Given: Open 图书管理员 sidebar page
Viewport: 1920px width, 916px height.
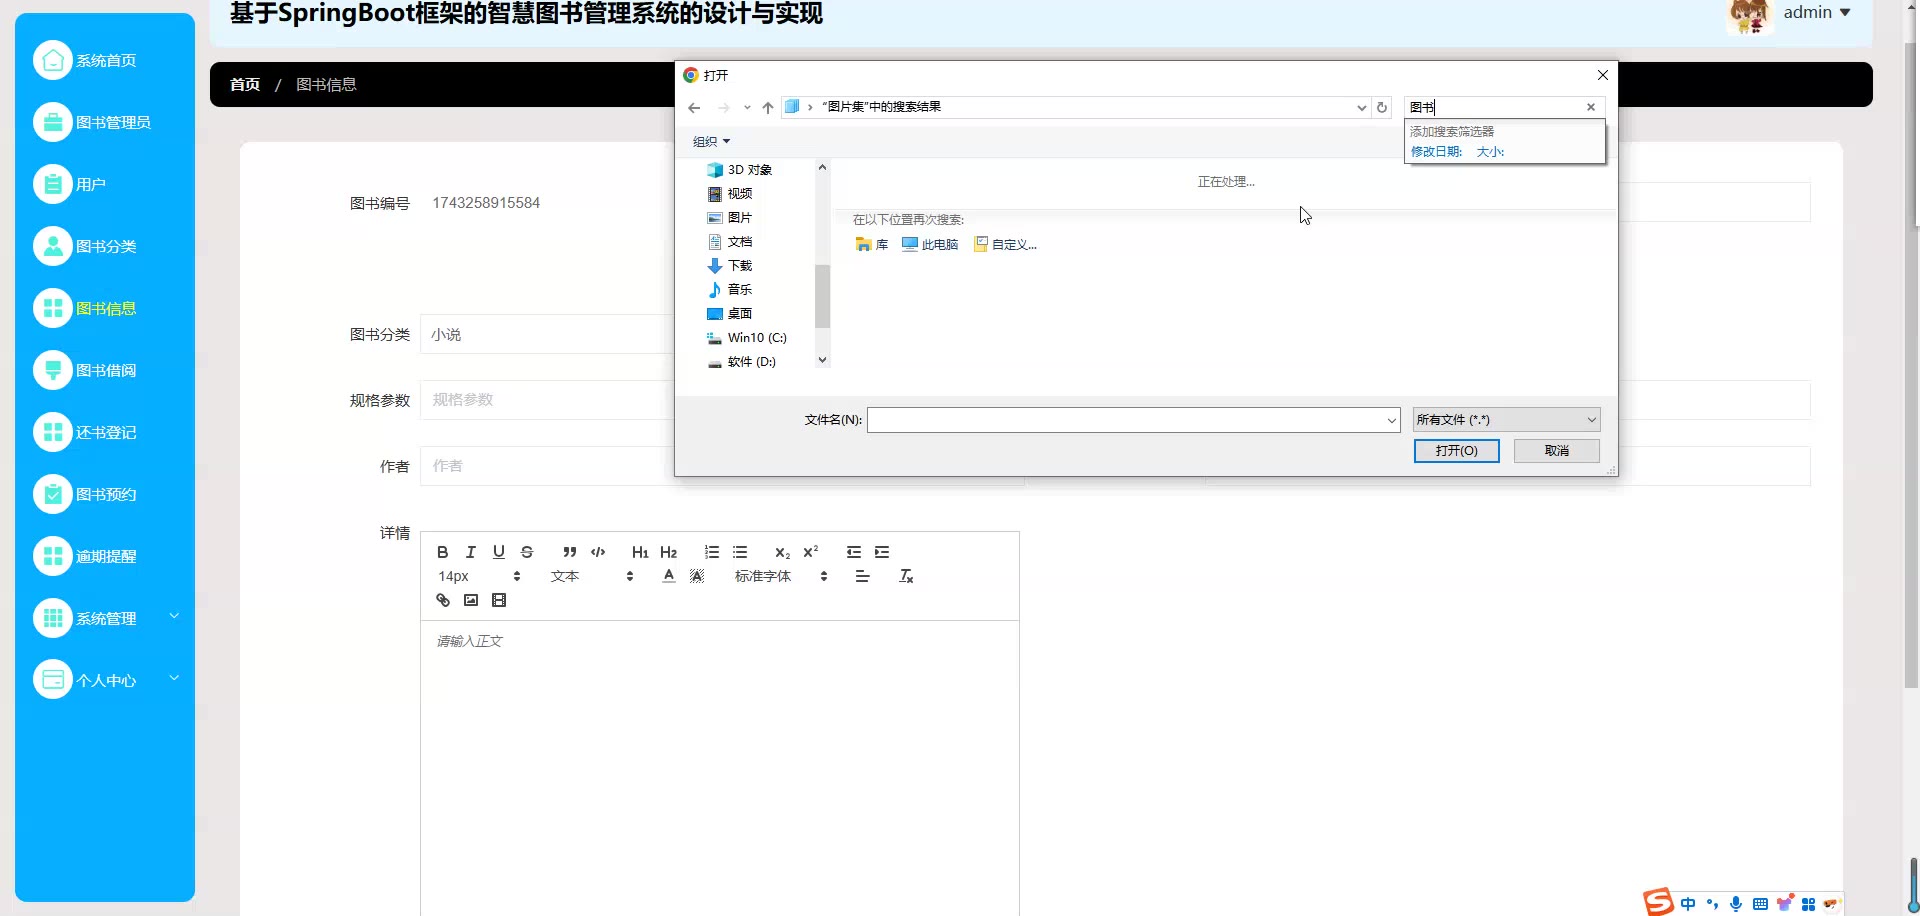Looking at the screenshot, I should click(105, 122).
